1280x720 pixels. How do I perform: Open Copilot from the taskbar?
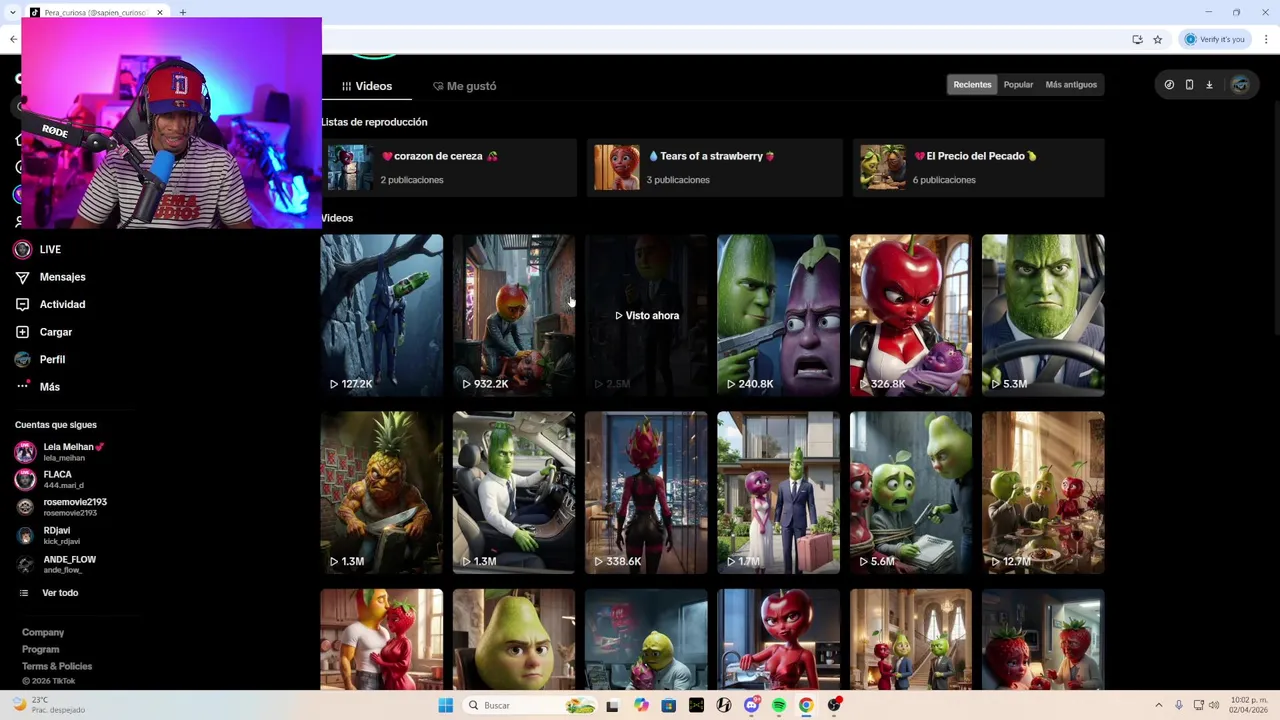[640, 705]
